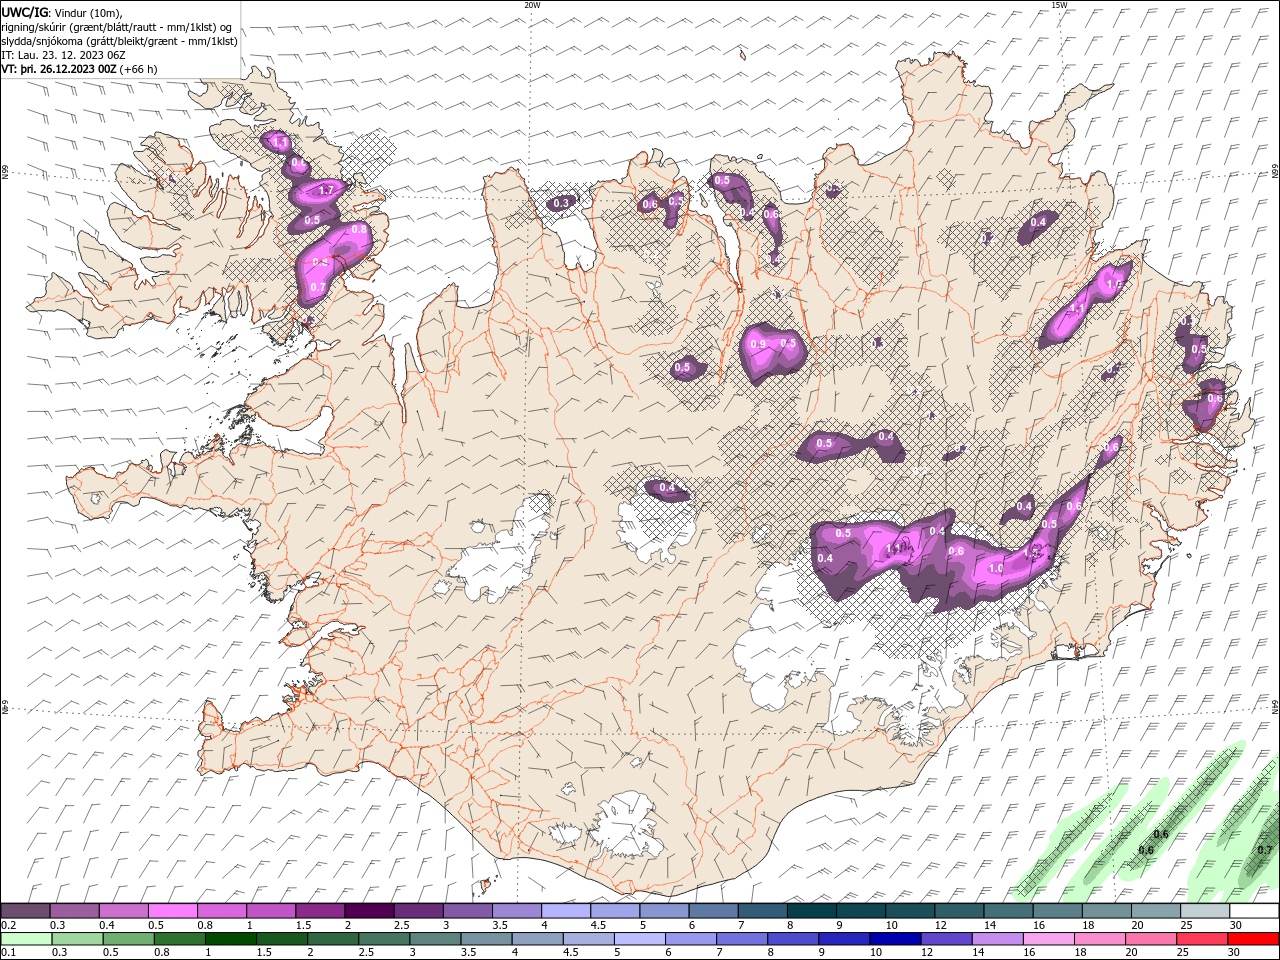Click the 'VT: þri. 26.12.2023 00Z (+66 h)' valid time
Image resolution: width=1280 pixels, height=960 pixels.
tap(79, 69)
